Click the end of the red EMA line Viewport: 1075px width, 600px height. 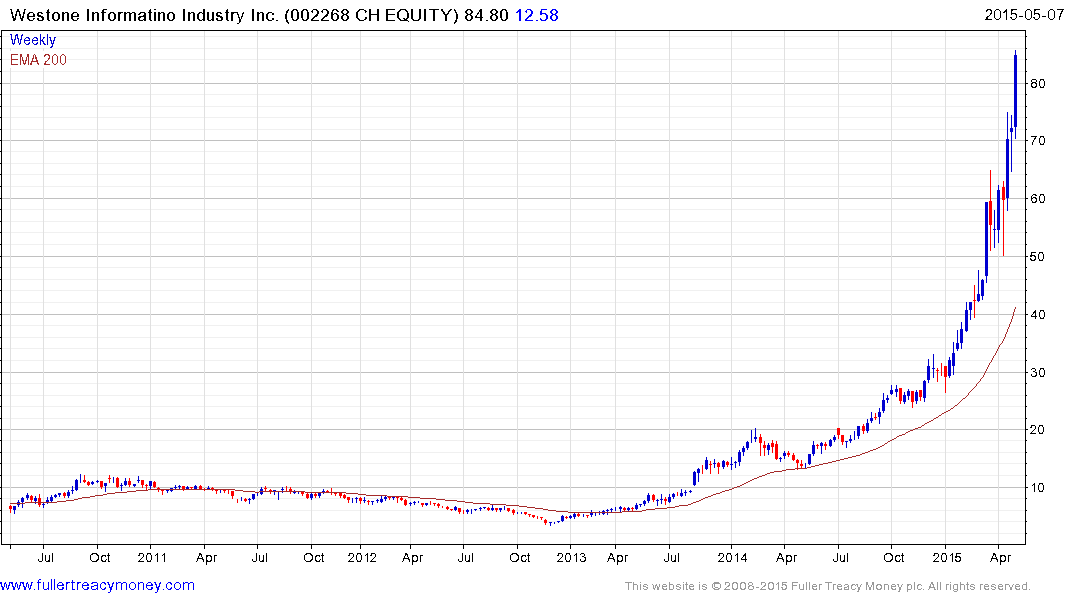pos(1015,308)
